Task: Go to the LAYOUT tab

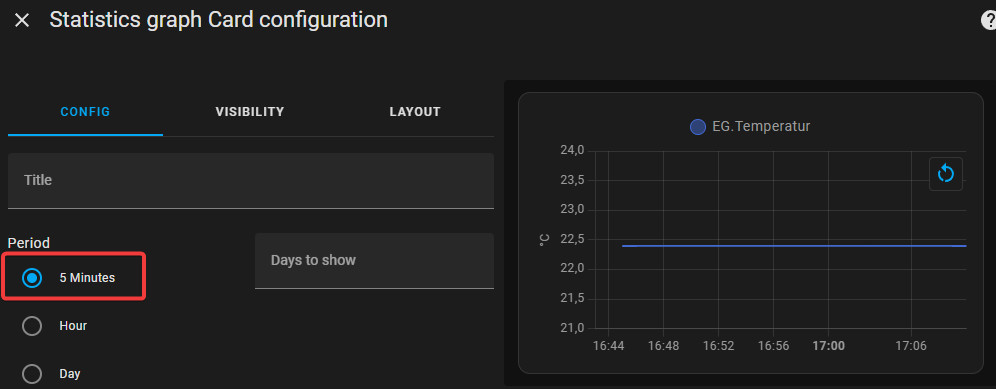Action: (415, 112)
